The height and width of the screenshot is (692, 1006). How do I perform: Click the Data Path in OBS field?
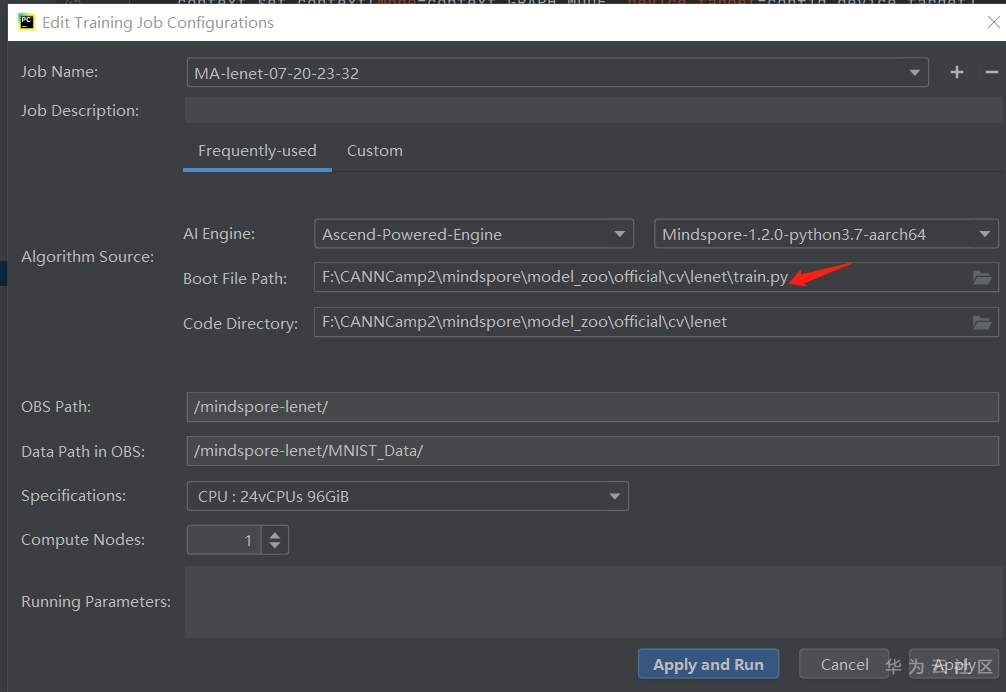[x=592, y=451]
